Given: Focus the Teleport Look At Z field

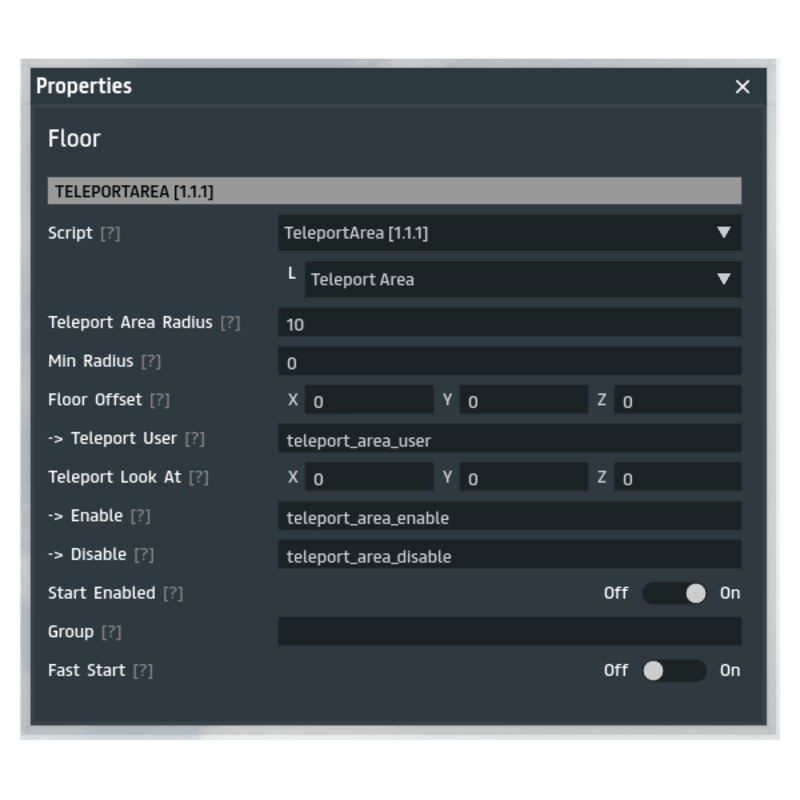Looking at the screenshot, I should [x=677, y=478].
